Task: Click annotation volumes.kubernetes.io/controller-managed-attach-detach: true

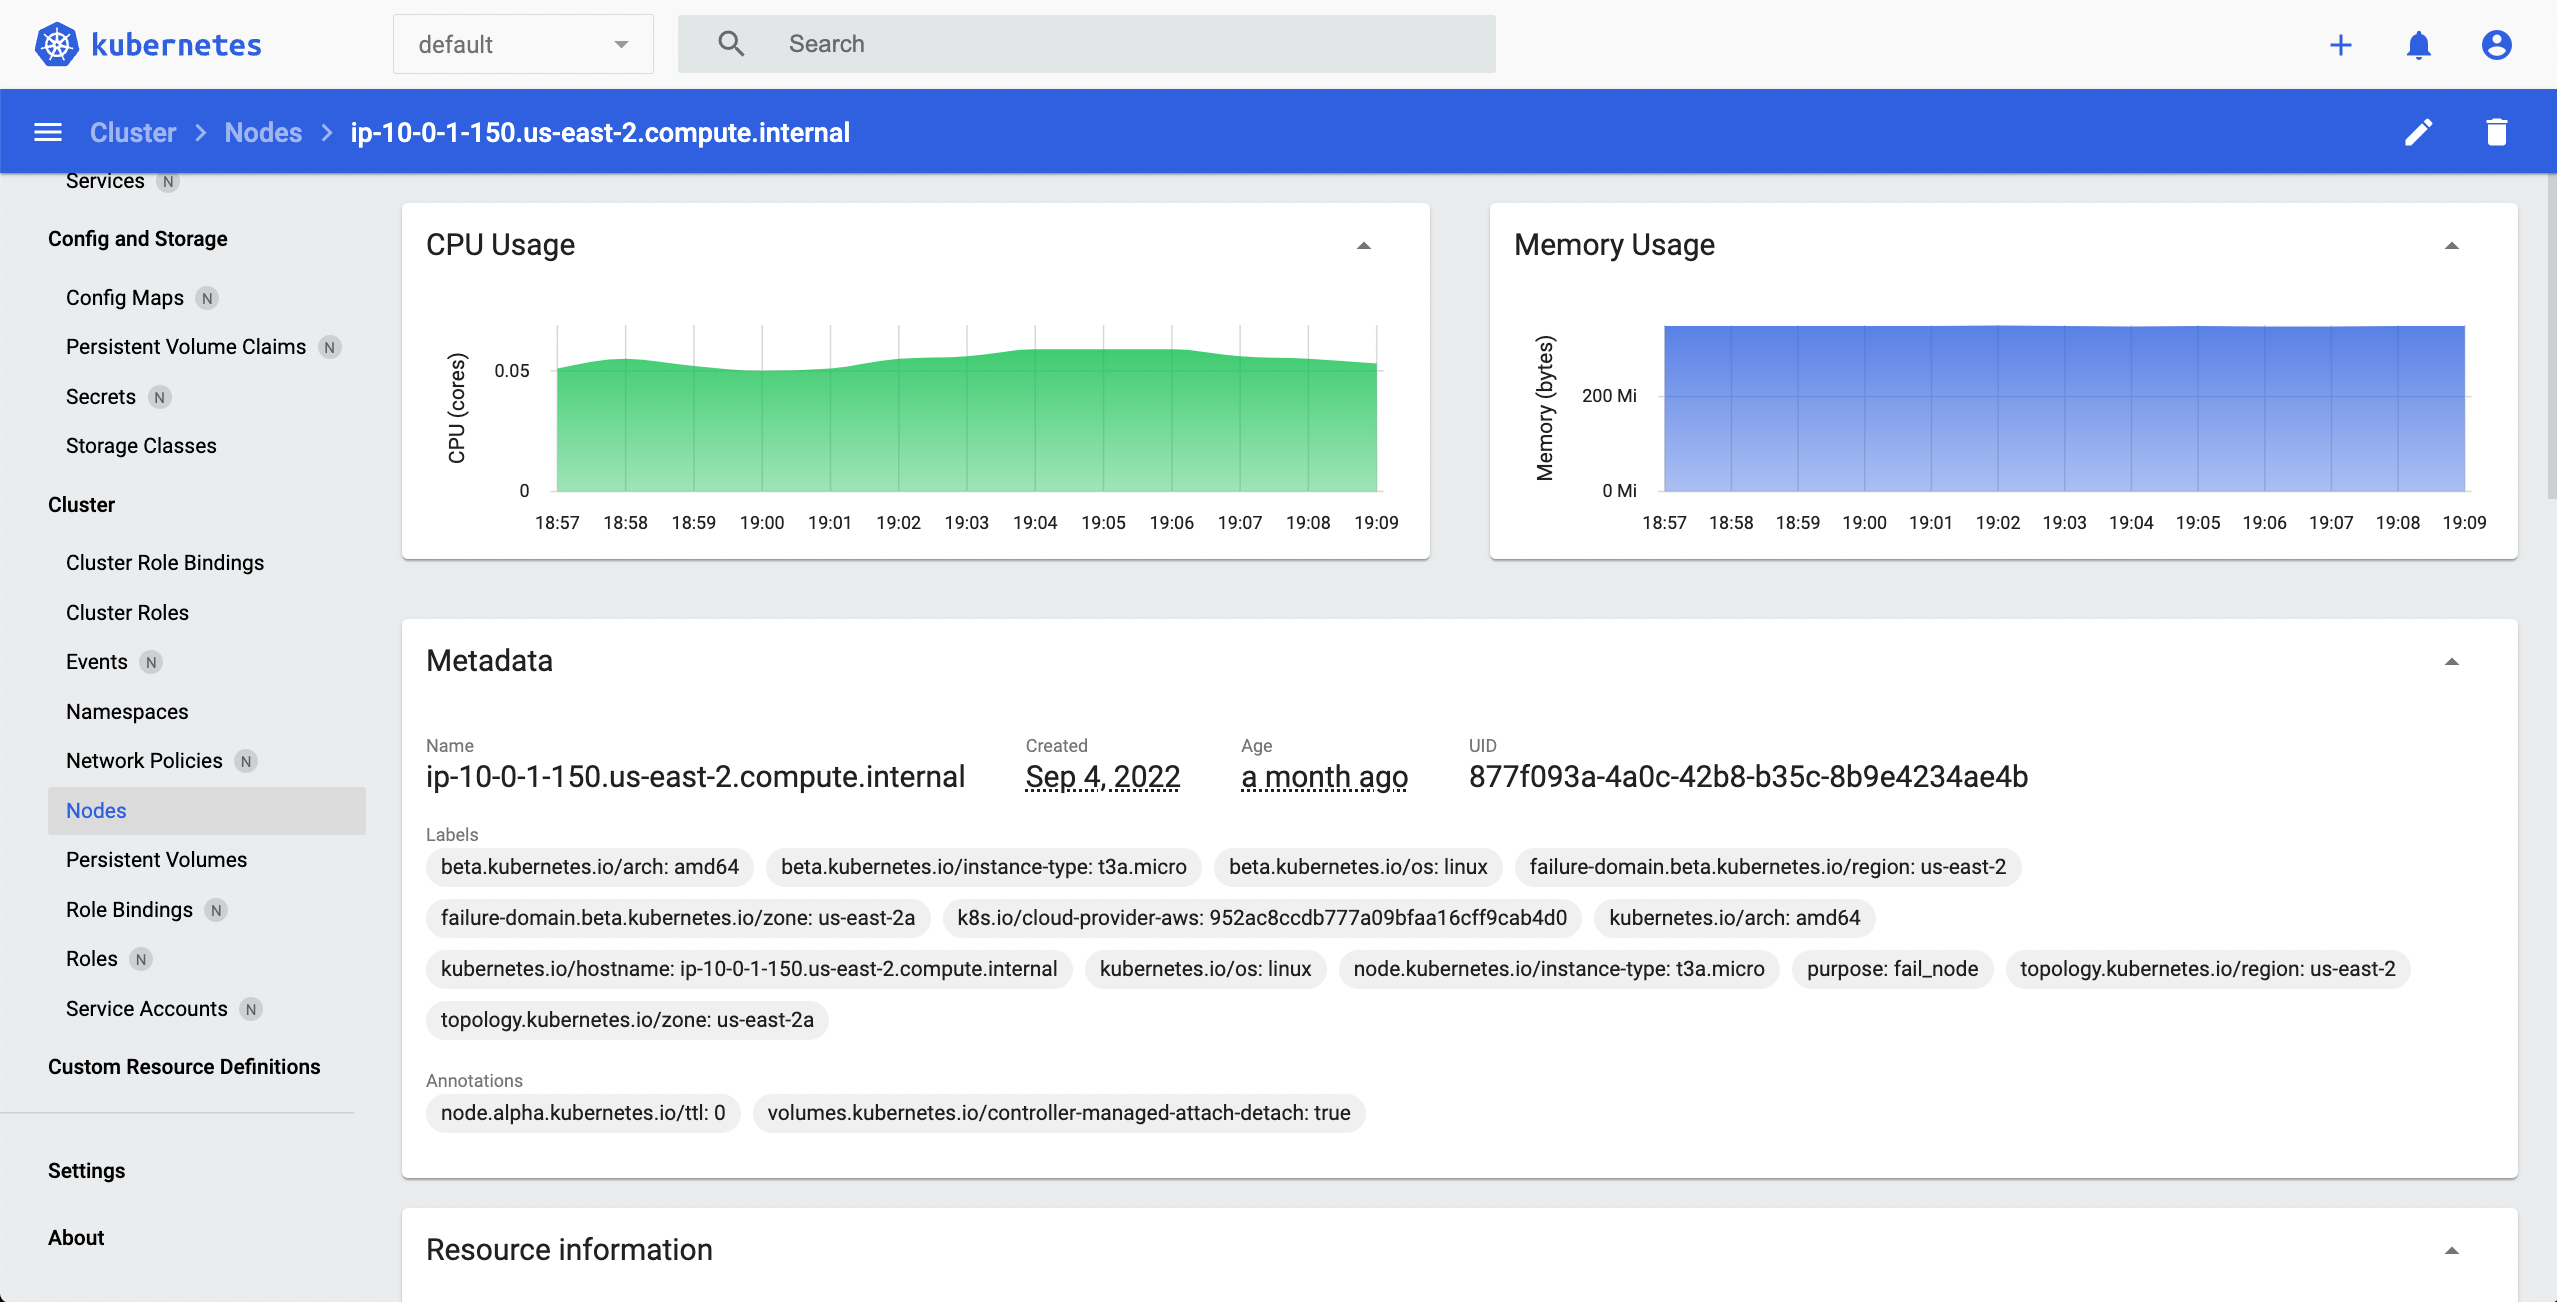Action: tap(1059, 1113)
